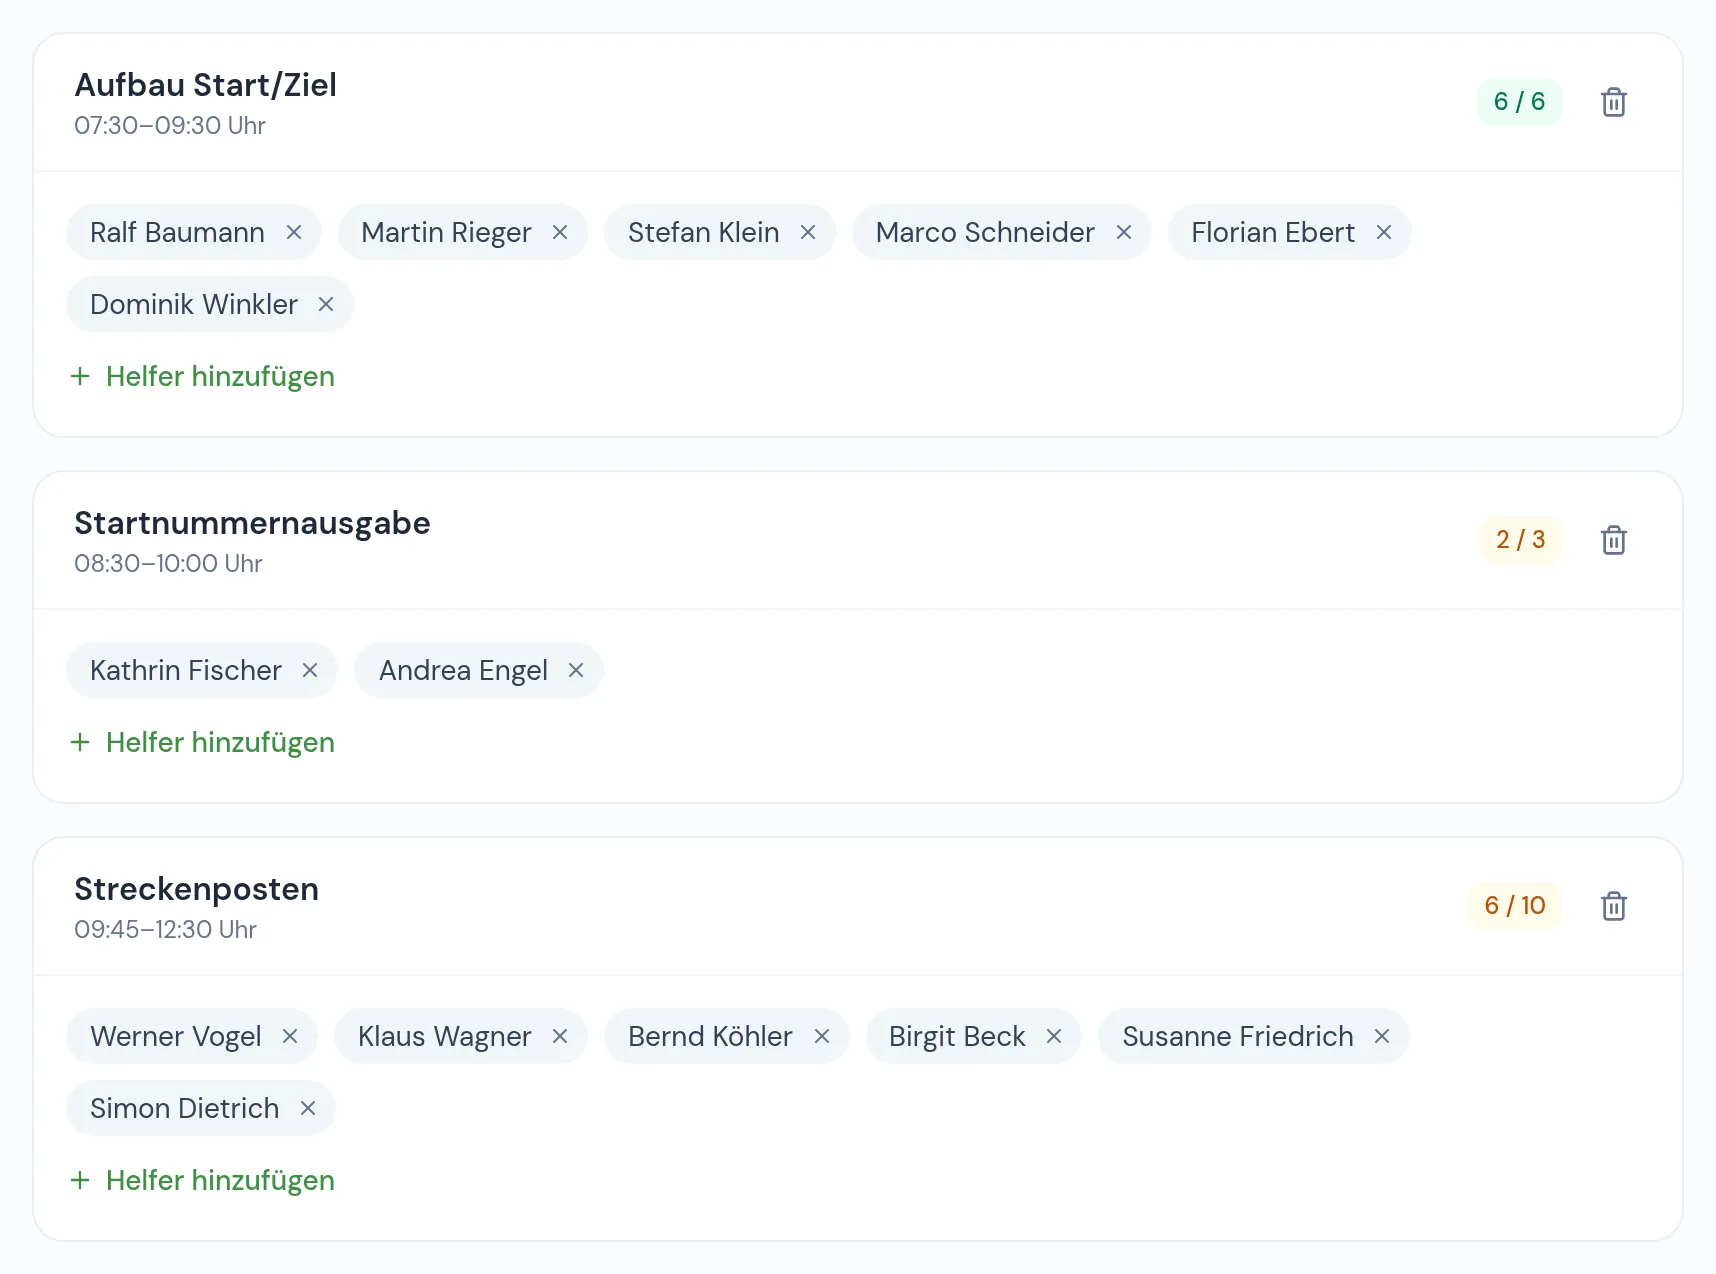Remove Andrea Engel helper chip
This screenshot has width=1716, height=1274.
tap(576, 670)
